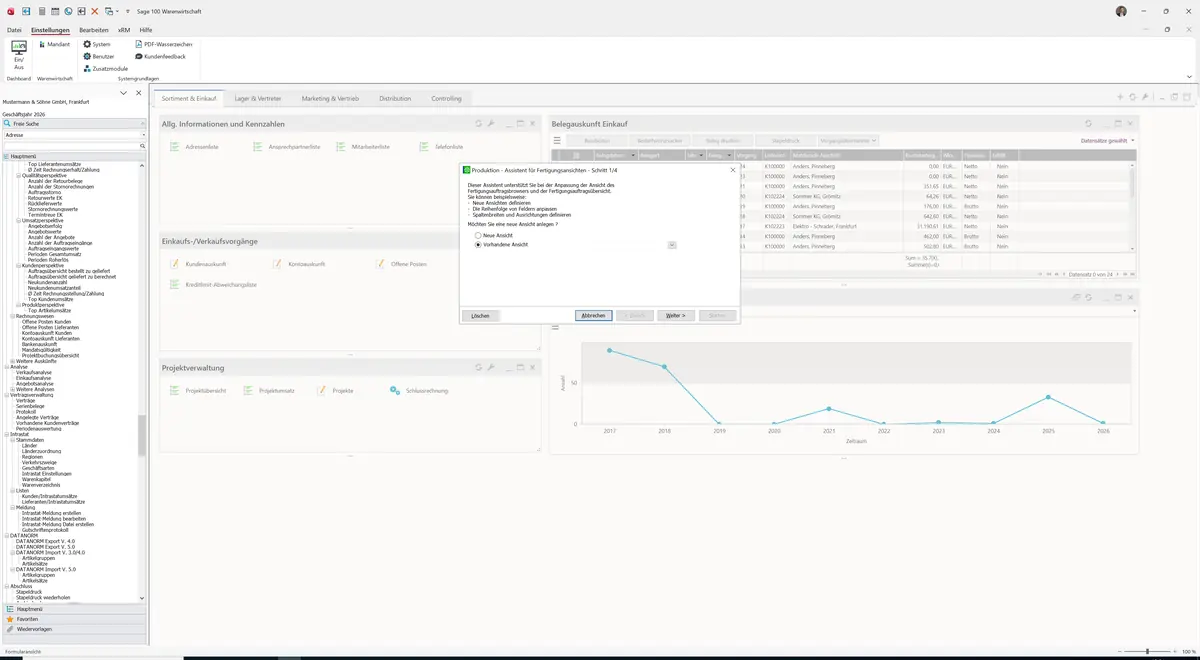Viewport: 1200px width, 660px height.
Task: Open Datensätze gewählt dropdown
Action: (1109, 141)
